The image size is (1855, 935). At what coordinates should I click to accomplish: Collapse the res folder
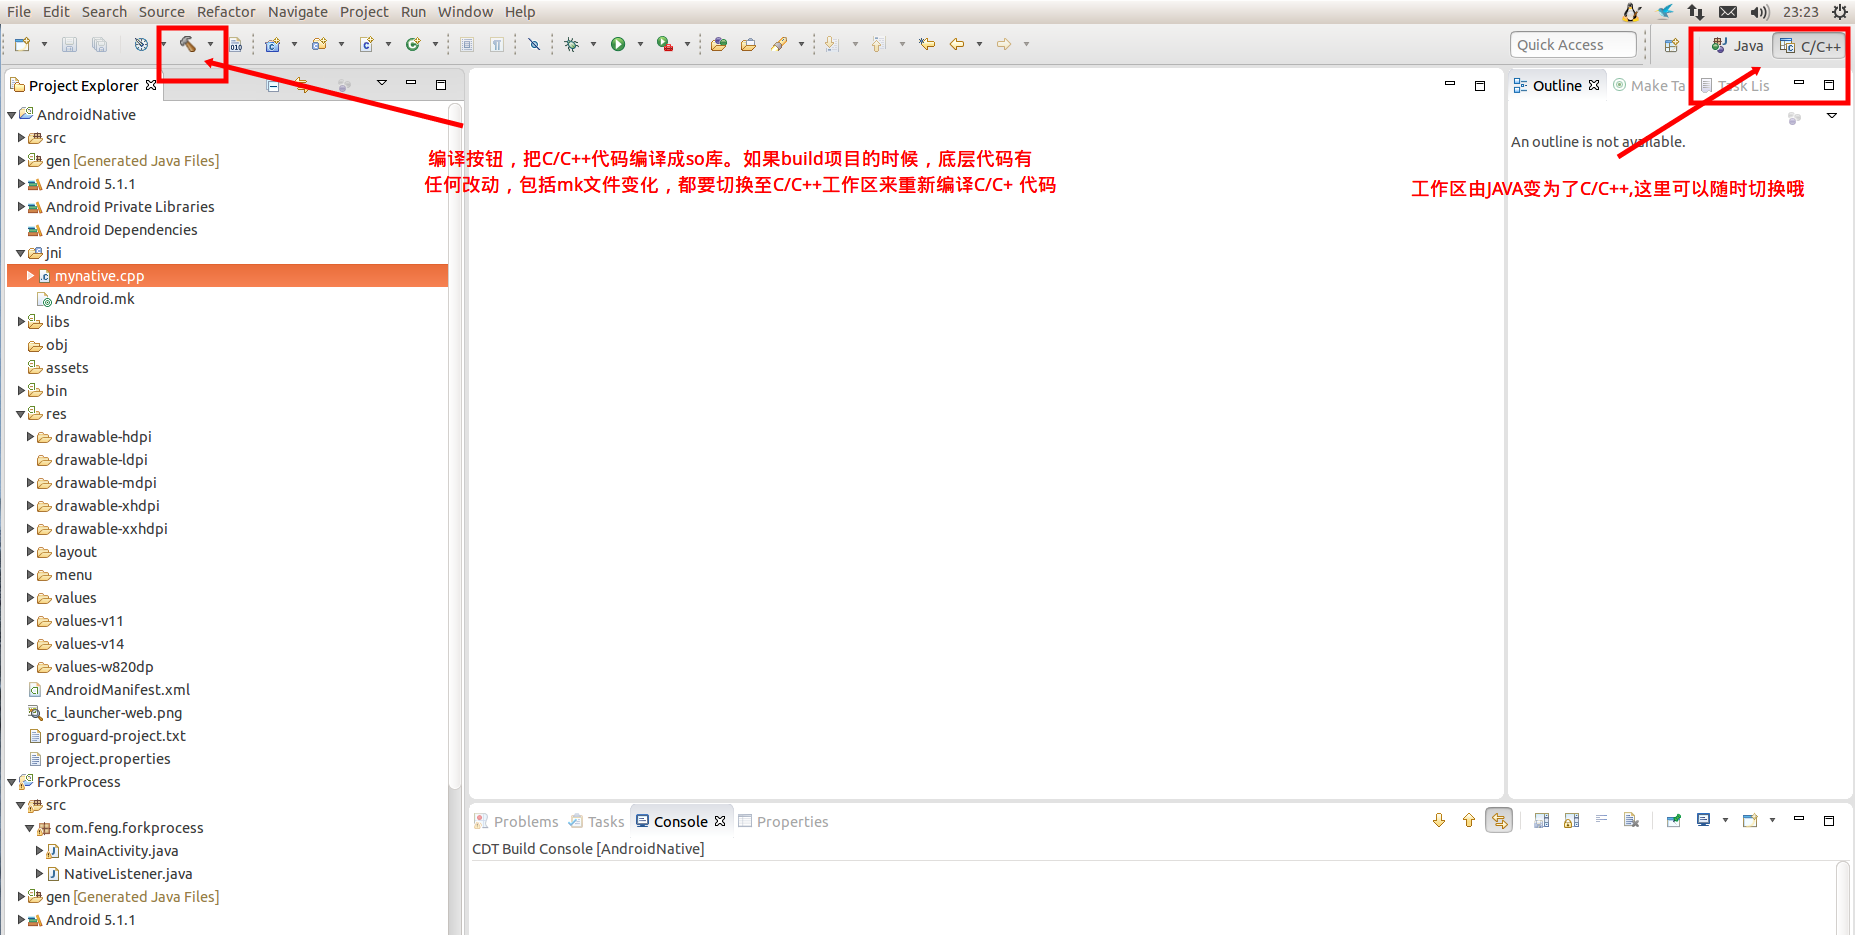[x=21, y=414]
